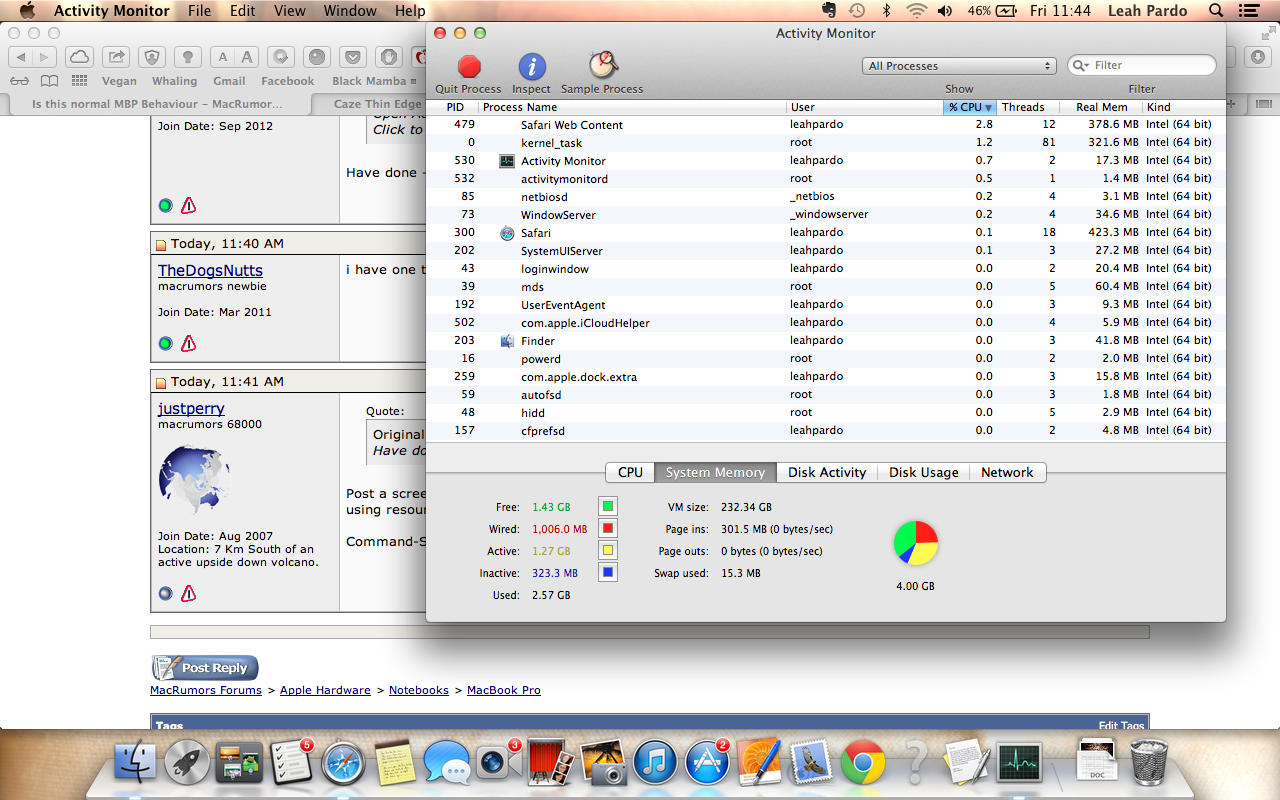Sort by the % CPU column header
The height and width of the screenshot is (800, 1280).
(x=970, y=107)
